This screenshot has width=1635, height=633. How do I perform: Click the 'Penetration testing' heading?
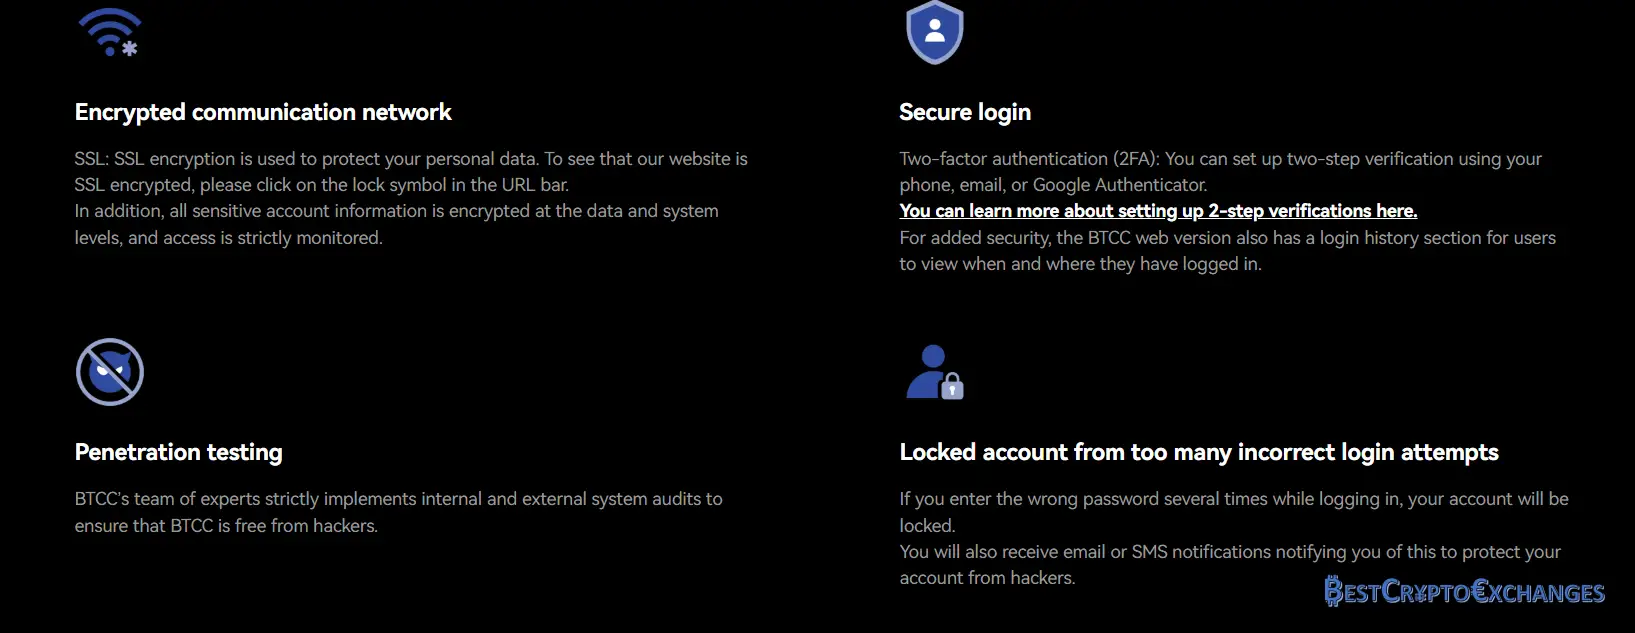(179, 452)
